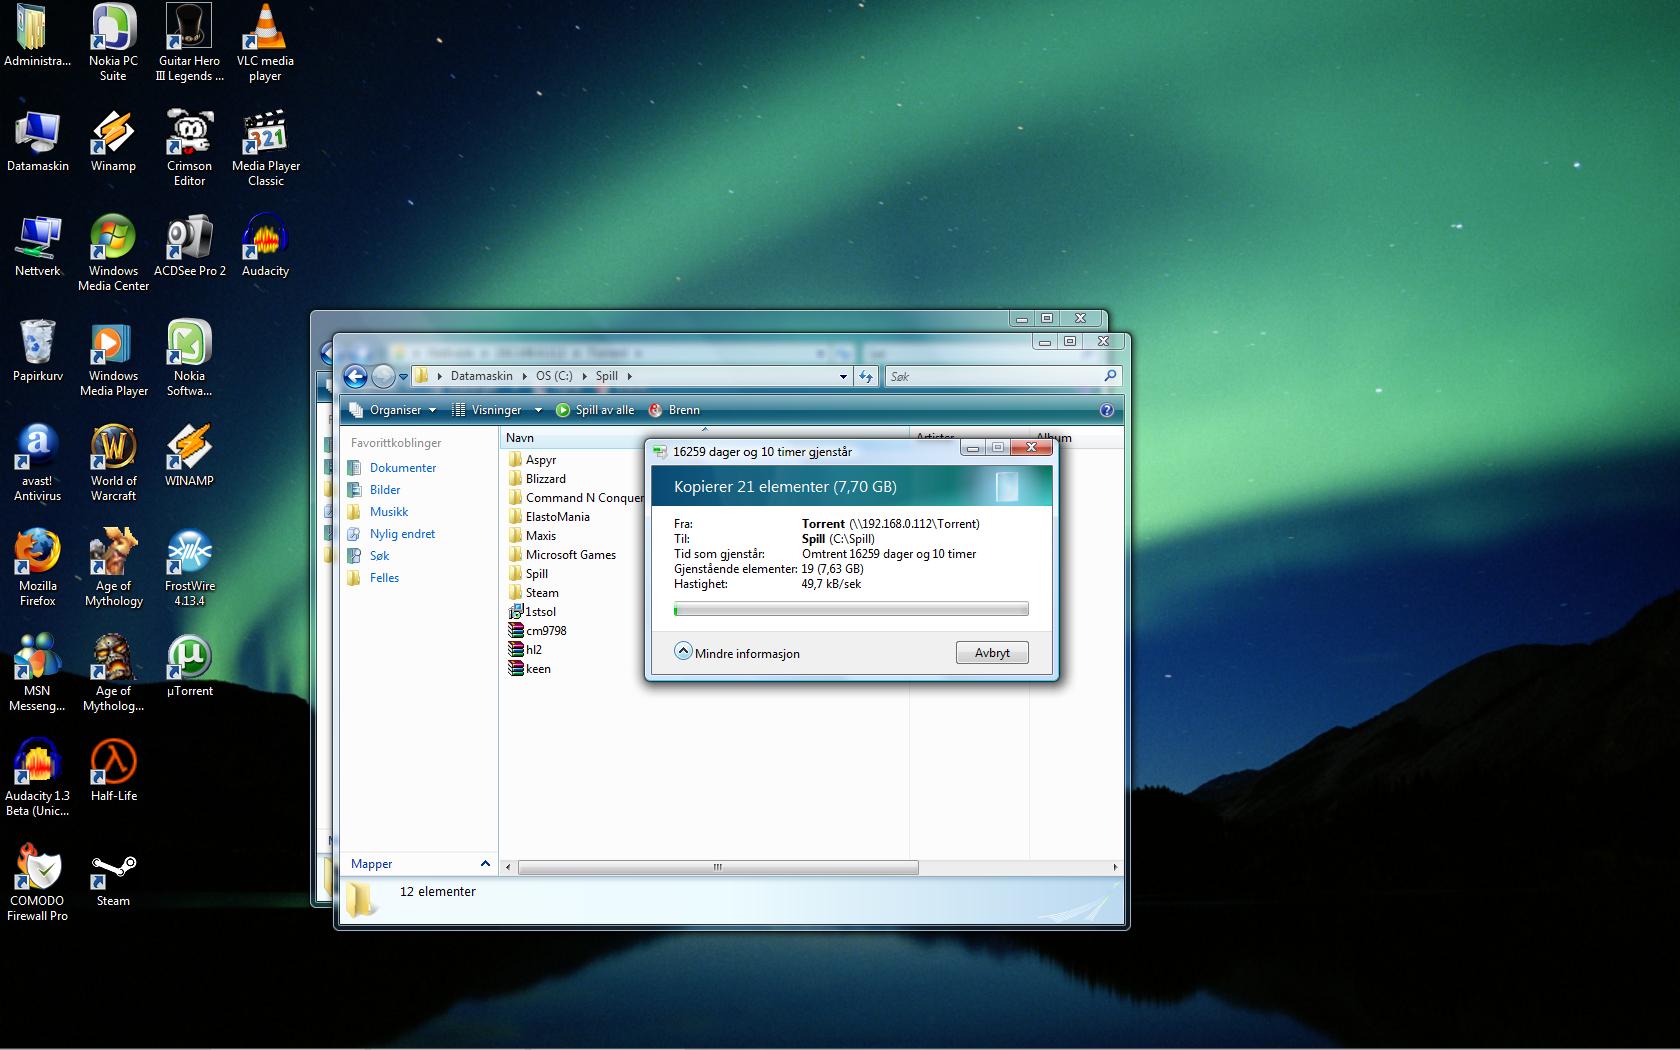Launch MSN Messenger desktop icon
This screenshot has width=1680, height=1050.
point(38,673)
